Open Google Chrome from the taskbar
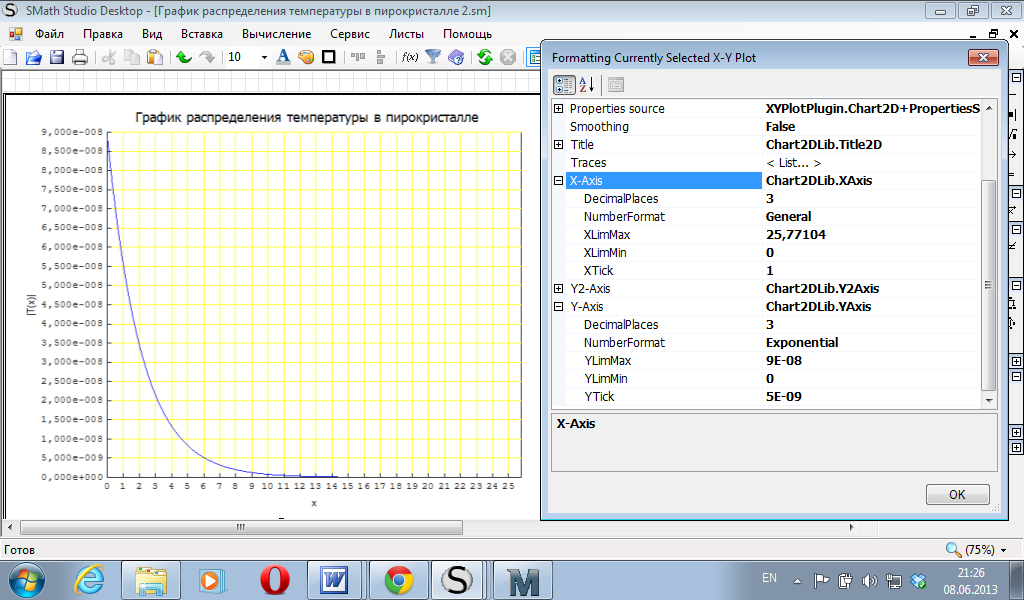This screenshot has height=600, width=1024. (398, 579)
